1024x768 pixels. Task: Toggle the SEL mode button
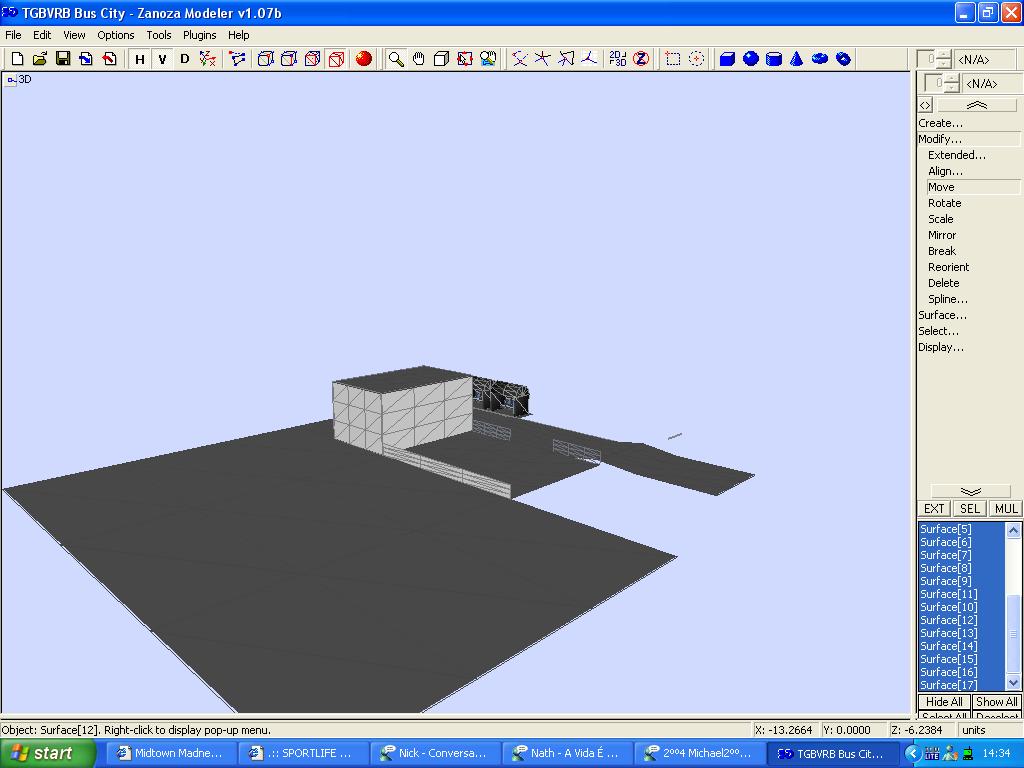[969, 509]
